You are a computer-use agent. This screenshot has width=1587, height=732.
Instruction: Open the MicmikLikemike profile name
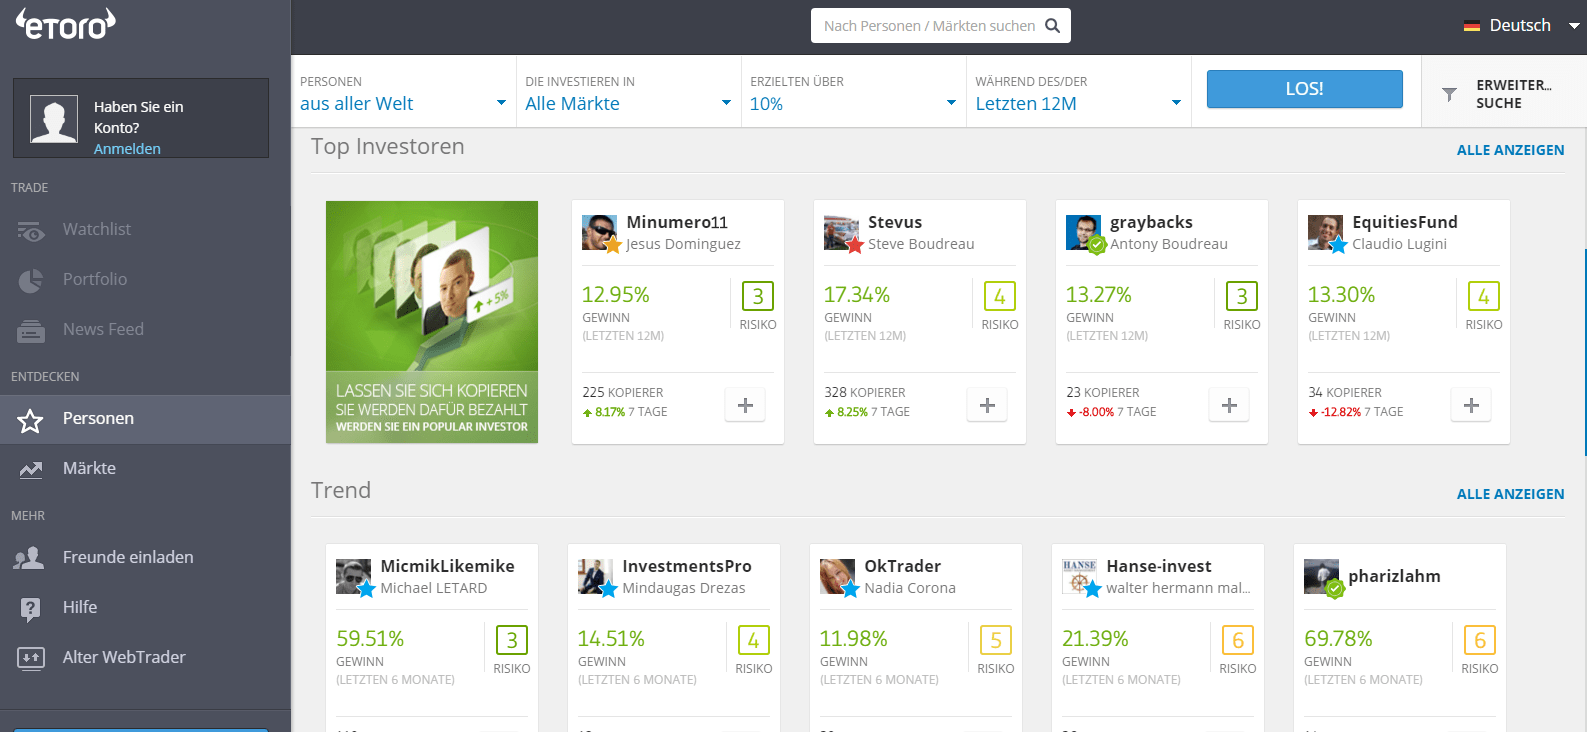pos(447,566)
